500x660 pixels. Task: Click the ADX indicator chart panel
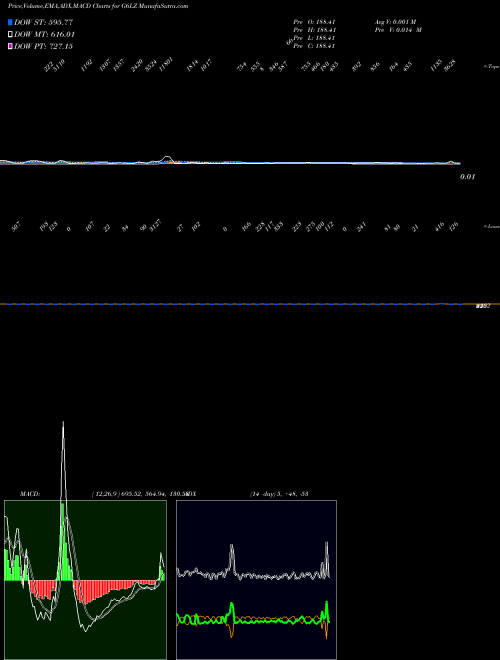coord(256,580)
